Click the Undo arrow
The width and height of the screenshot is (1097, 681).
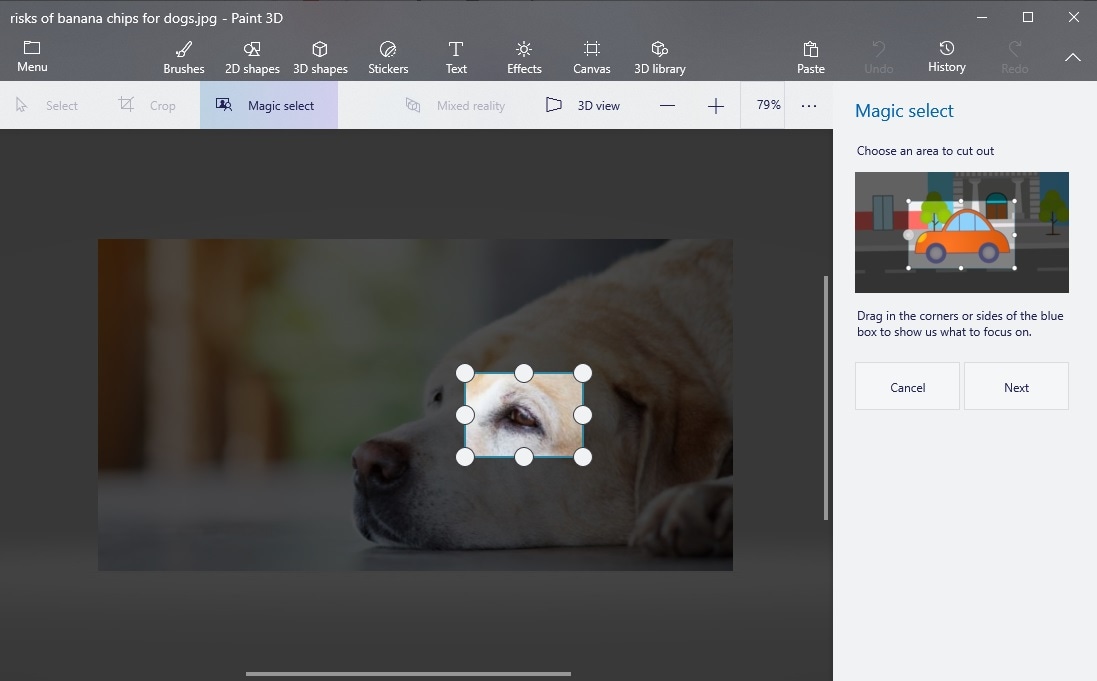(x=878, y=48)
